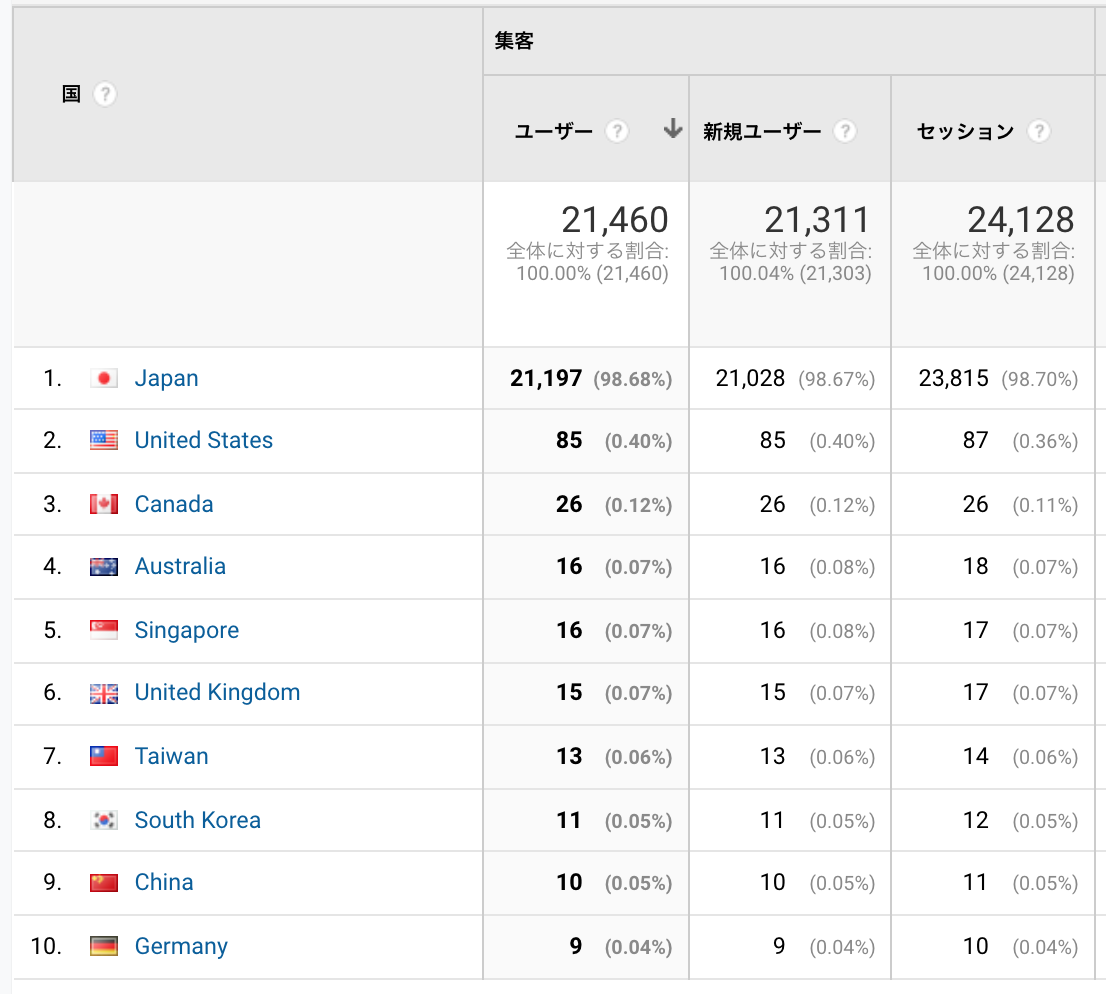Open the United States country link
1106x994 pixels.
204,440
